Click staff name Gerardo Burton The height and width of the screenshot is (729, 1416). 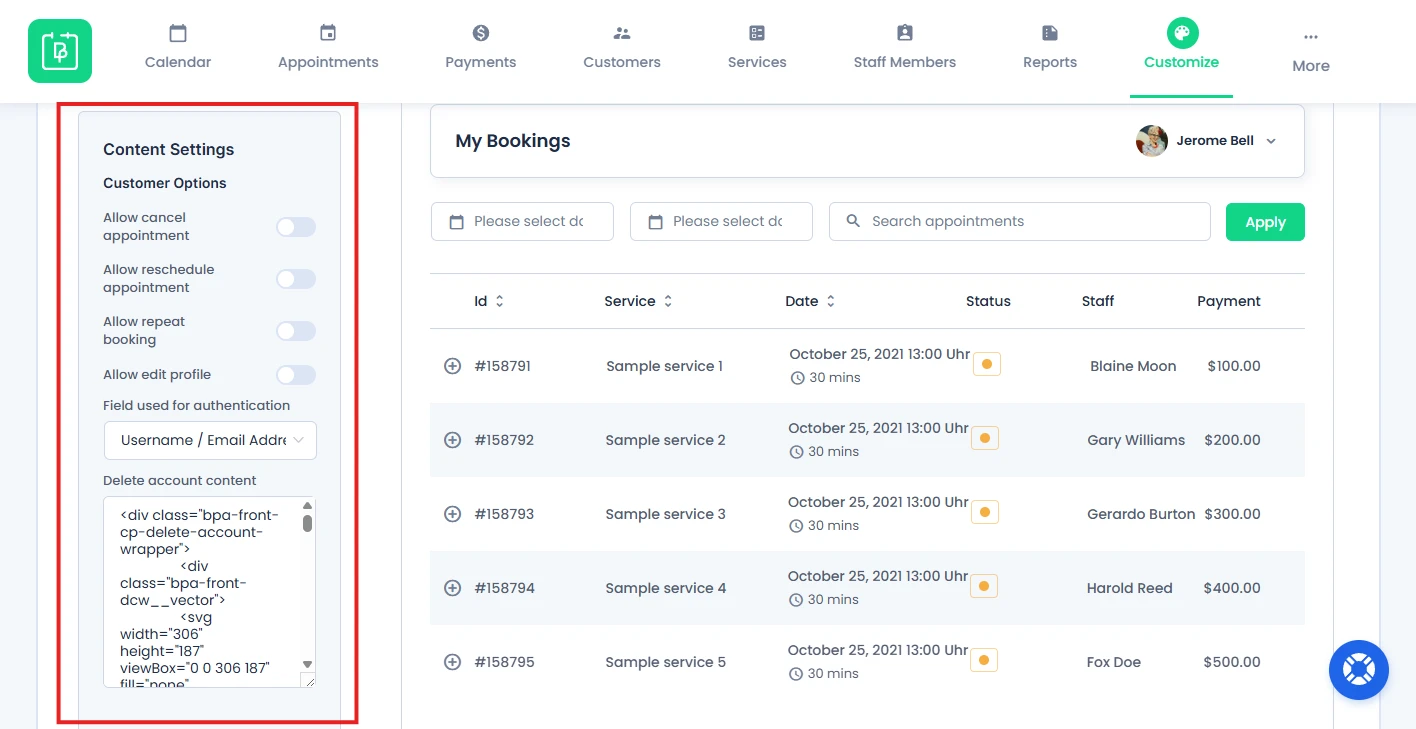[1141, 514]
